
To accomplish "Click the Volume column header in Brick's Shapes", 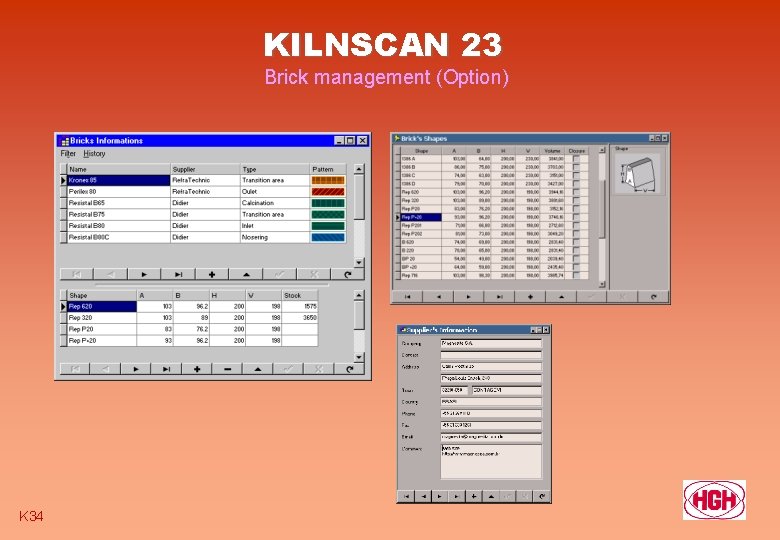I will [552, 151].
